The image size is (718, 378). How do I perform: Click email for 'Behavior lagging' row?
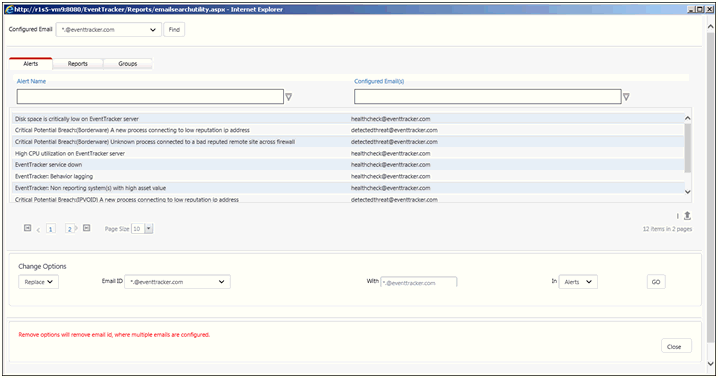(x=391, y=176)
